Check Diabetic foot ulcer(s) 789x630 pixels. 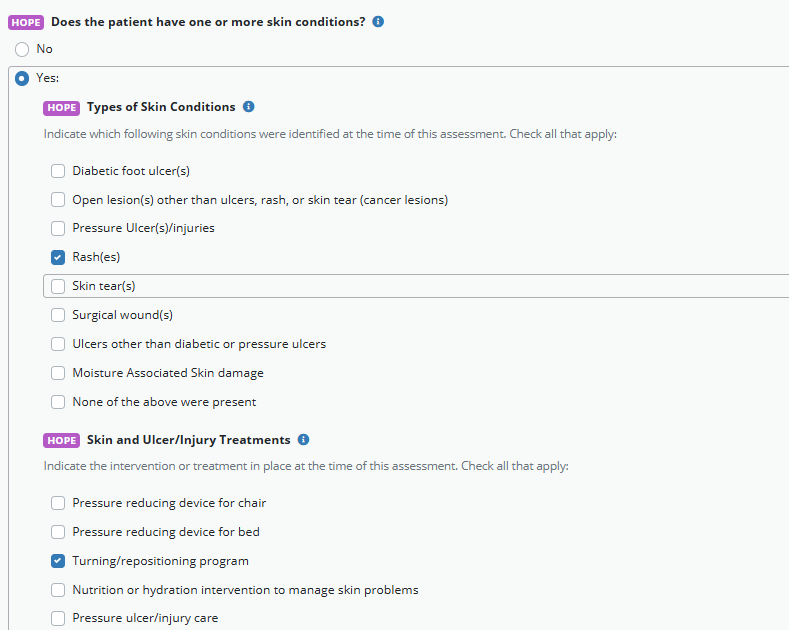pyautogui.click(x=58, y=171)
